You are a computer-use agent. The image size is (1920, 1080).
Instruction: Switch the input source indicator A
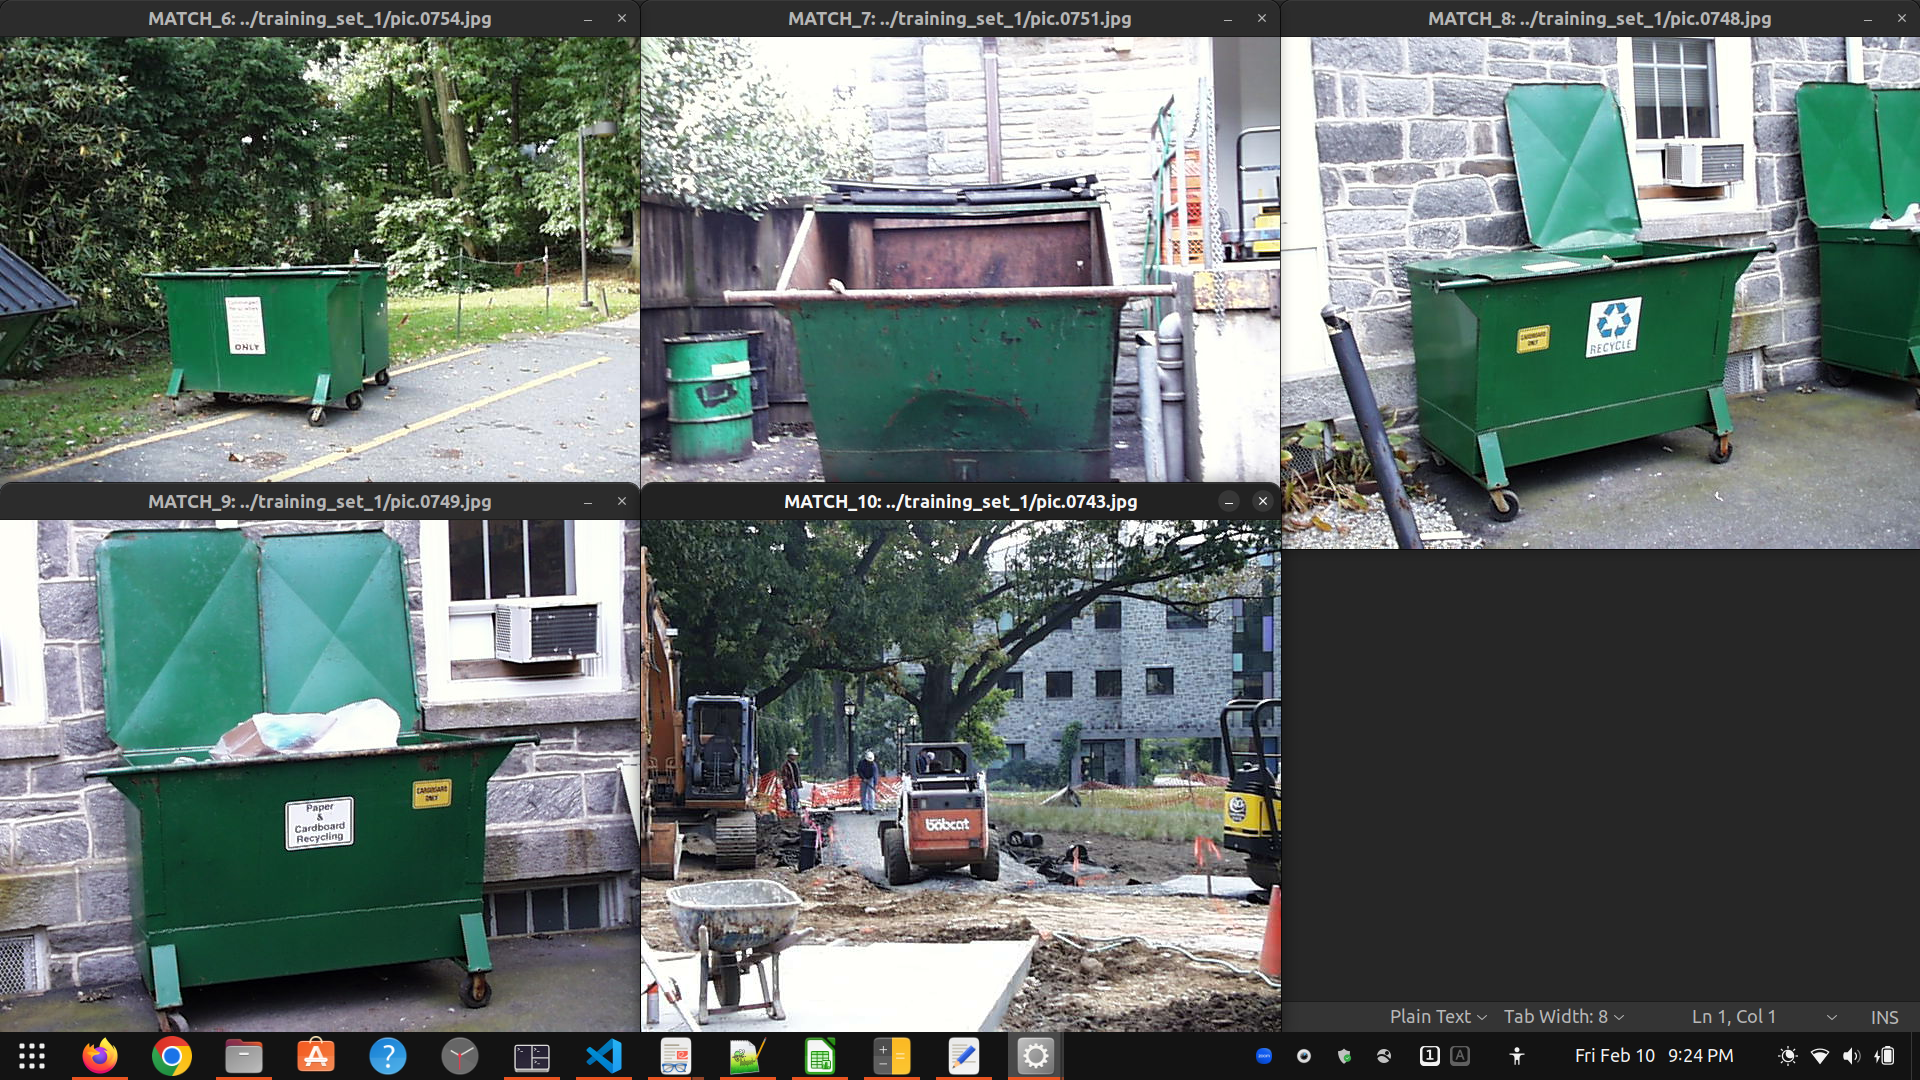pos(1460,1056)
